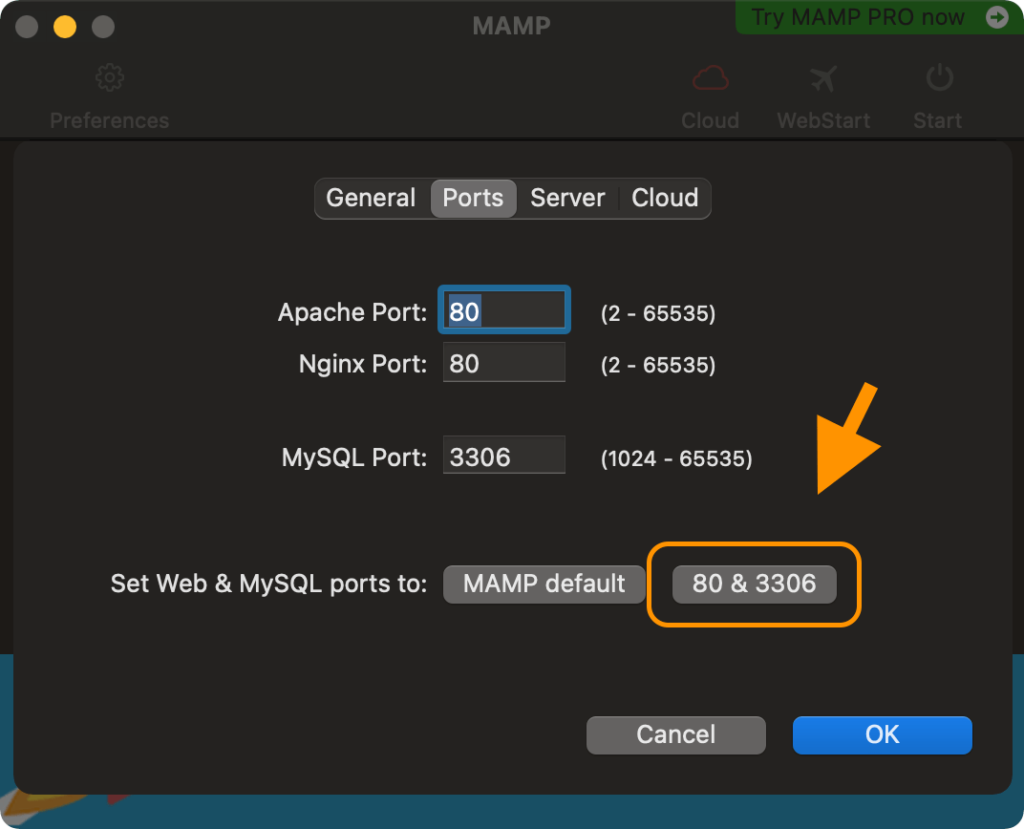Cancel the preferences dialog
Image resolution: width=1024 pixels, height=829 pixels.
676,735
